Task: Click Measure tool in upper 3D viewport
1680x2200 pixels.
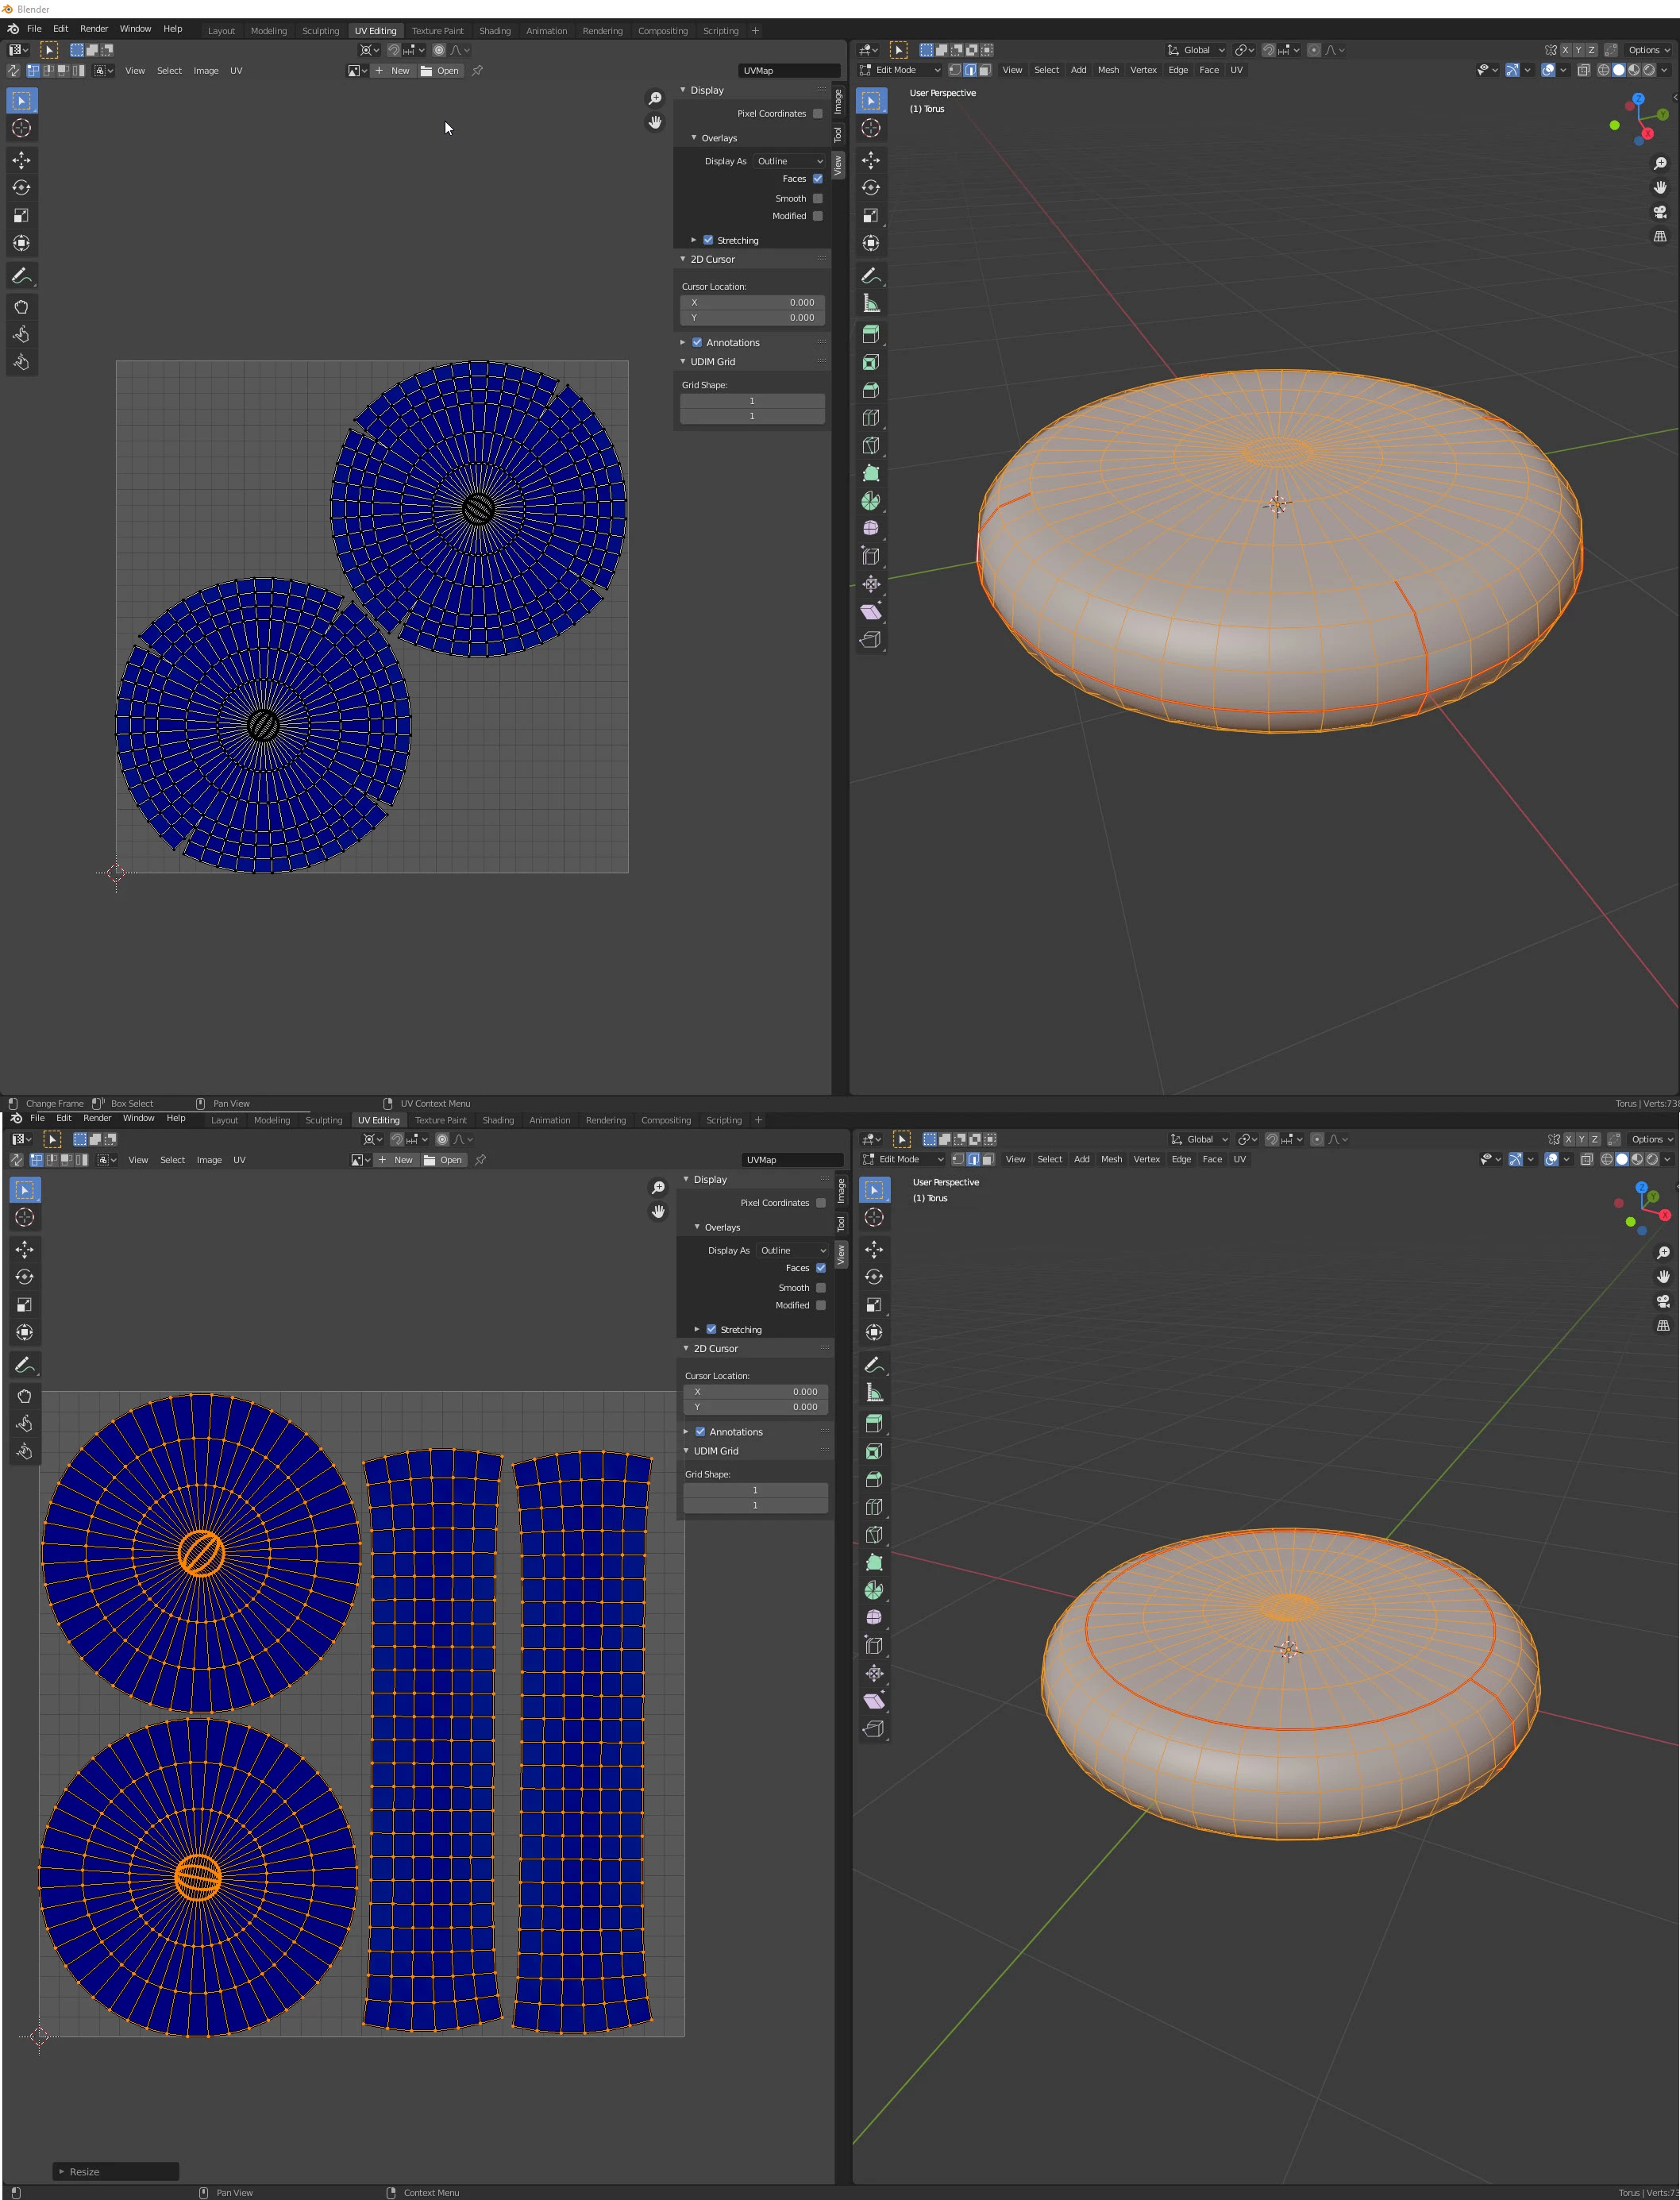Action: (871, 304)
